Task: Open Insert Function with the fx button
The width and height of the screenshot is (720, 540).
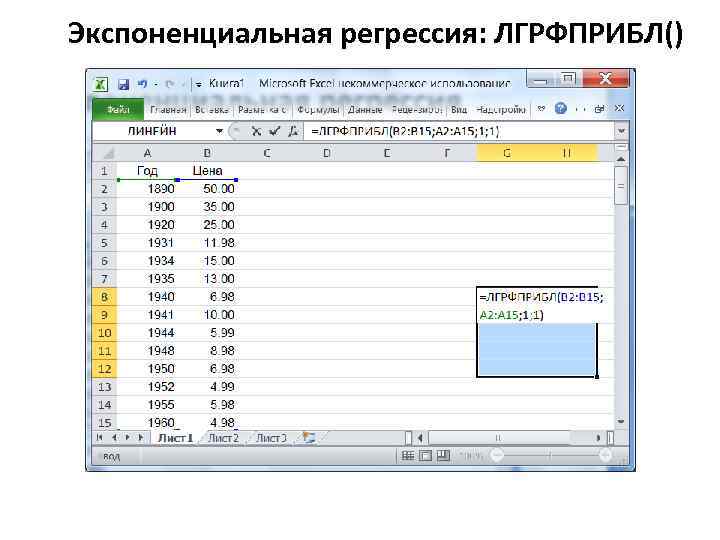Action: (x=292, y=132)
